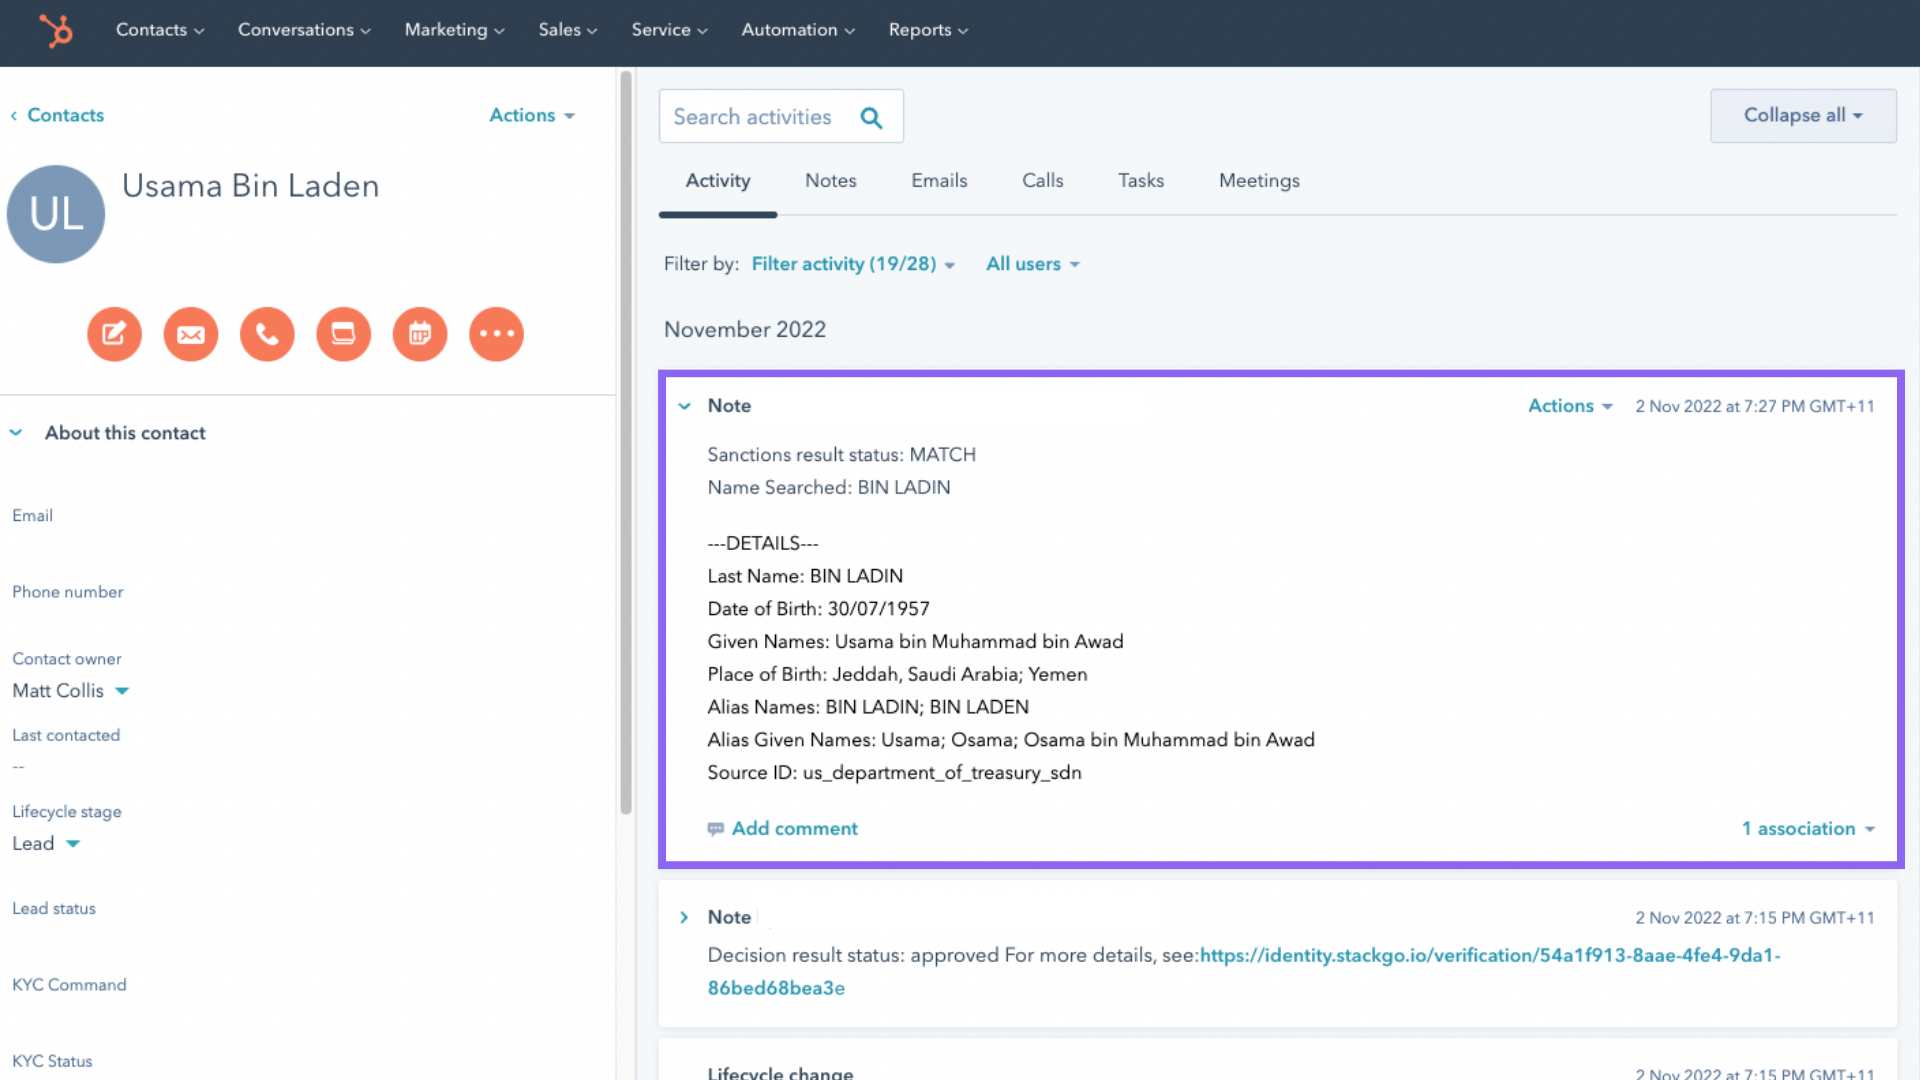This screenshot has height=1080, width=1920.
Task: Open the All users filter dropdown
Action: [1032, 264]
